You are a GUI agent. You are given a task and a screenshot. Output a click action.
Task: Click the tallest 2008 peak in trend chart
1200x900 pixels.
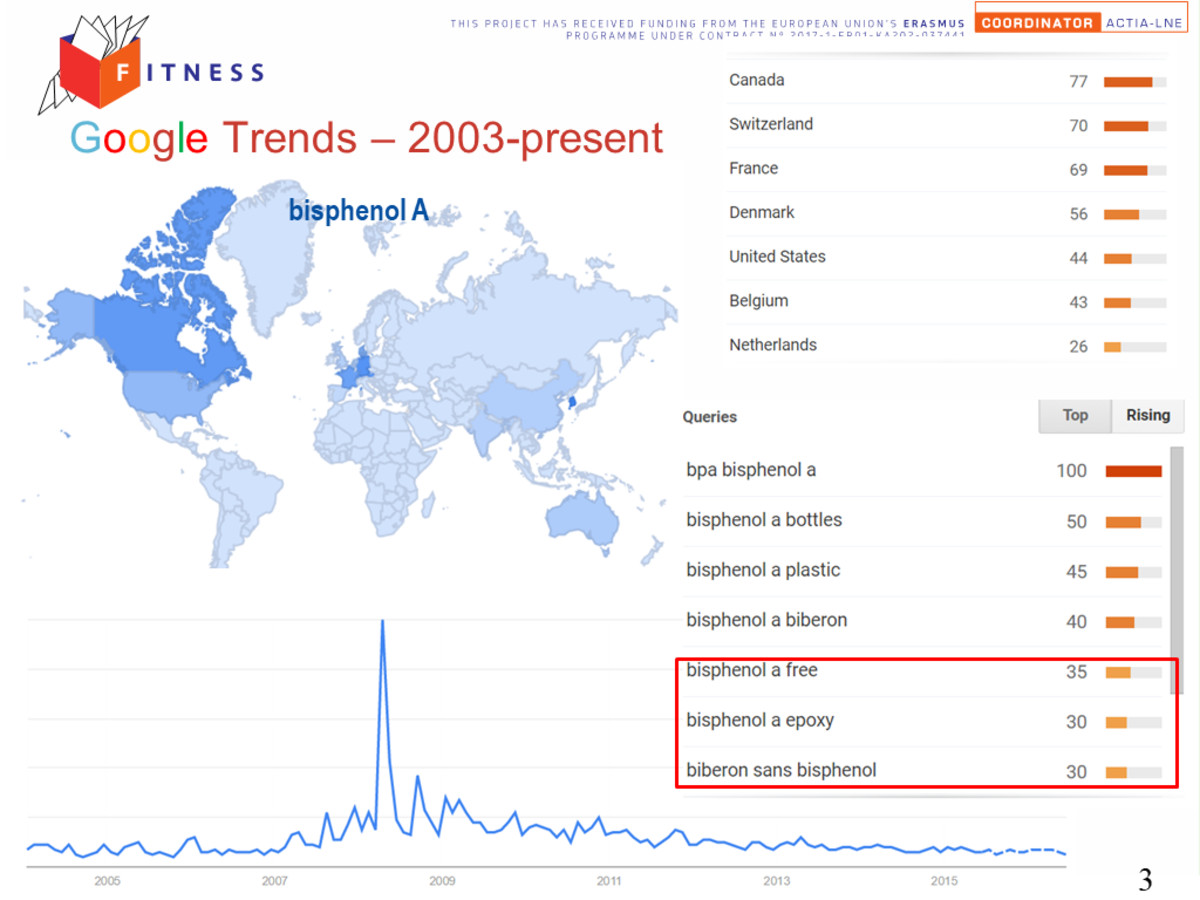[x=382, y=622]
